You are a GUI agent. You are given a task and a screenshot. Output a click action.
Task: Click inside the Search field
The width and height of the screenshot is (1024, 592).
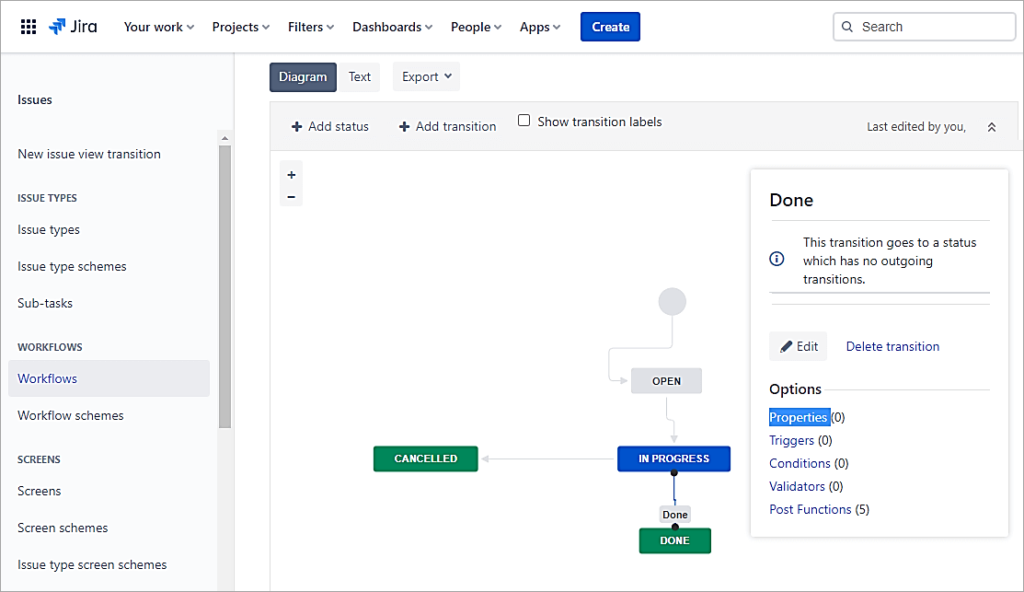[x=924, y=27]
